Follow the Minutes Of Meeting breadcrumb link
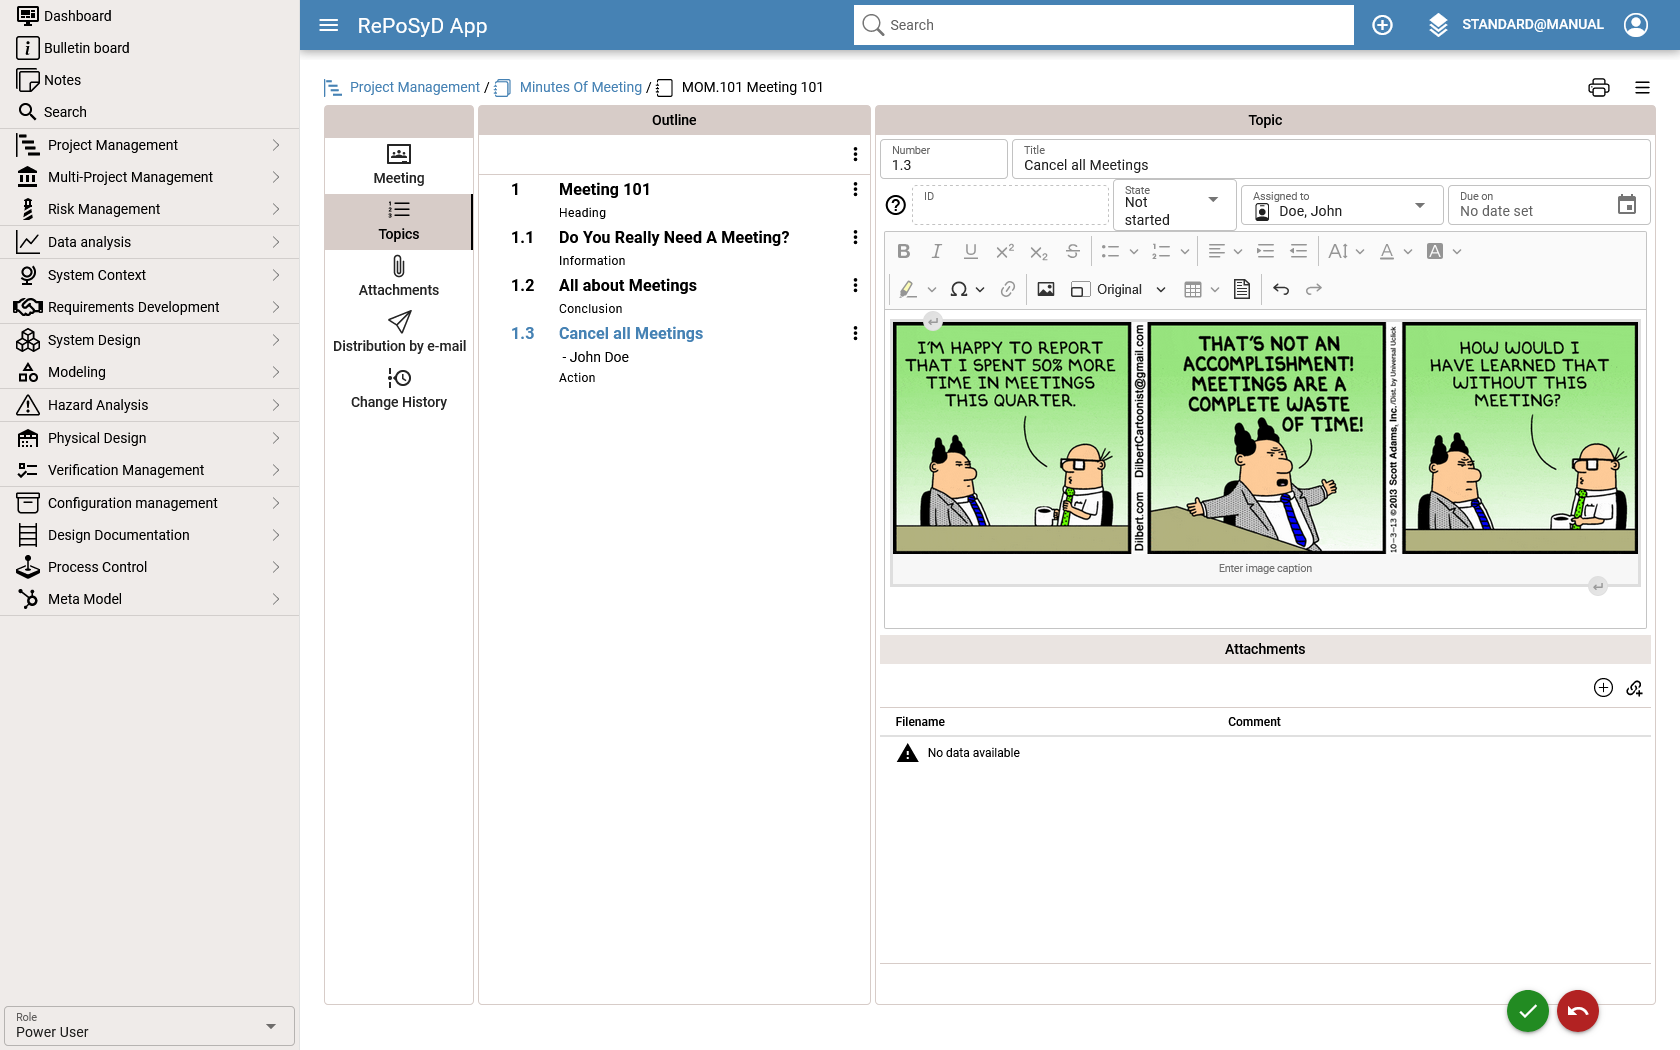Screen dimensions: 1680x1050 (581, 87)
